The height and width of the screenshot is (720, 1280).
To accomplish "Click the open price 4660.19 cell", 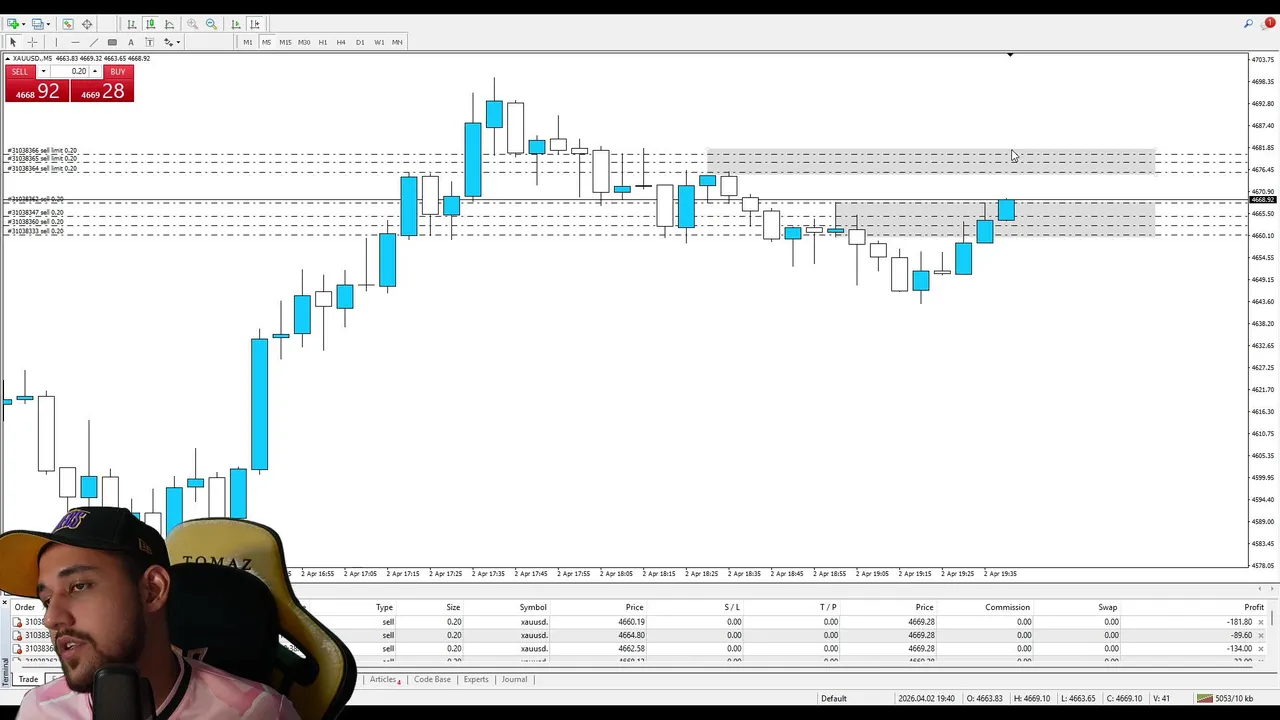I will pyautogui.click(x=631, y=622).
